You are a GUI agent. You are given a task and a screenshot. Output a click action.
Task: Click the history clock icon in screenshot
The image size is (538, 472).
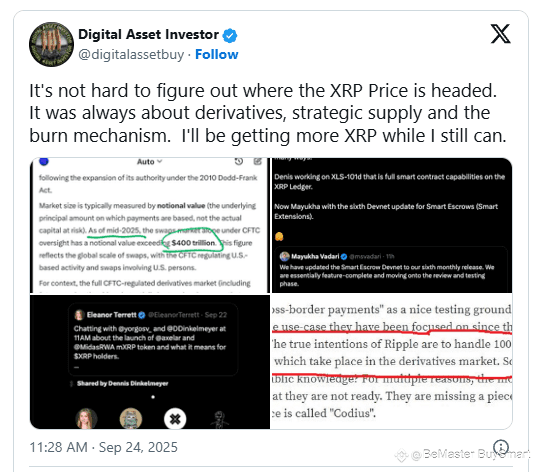[x=239, y=161]
